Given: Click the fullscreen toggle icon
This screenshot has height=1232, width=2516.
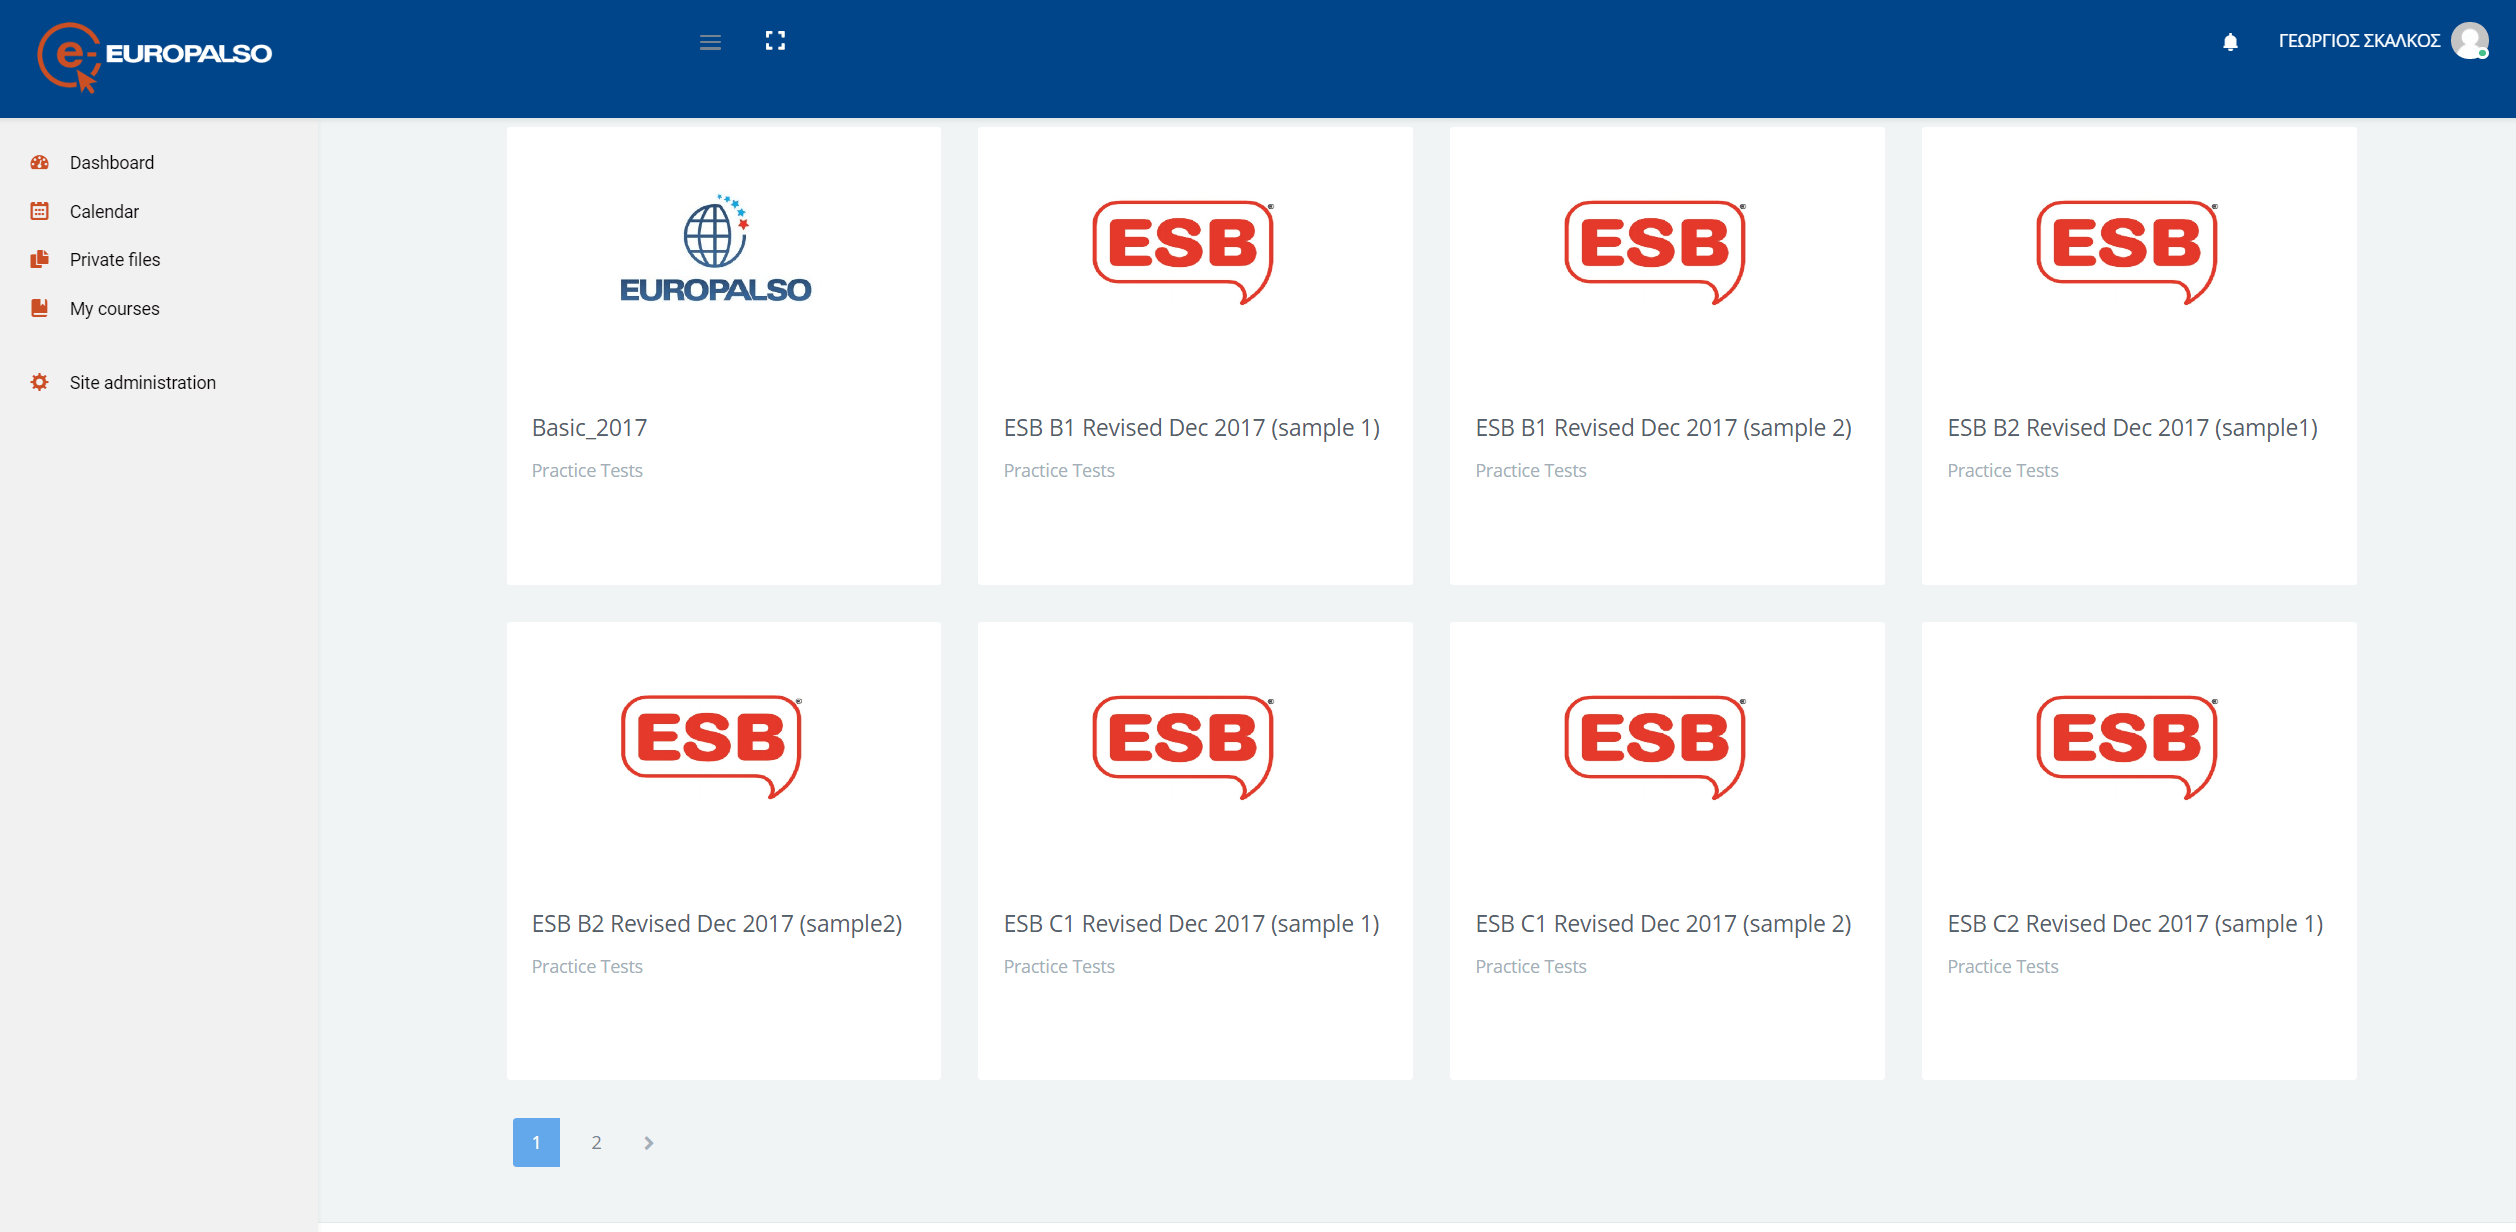Looking at the screenshot, I should point(775,41).
